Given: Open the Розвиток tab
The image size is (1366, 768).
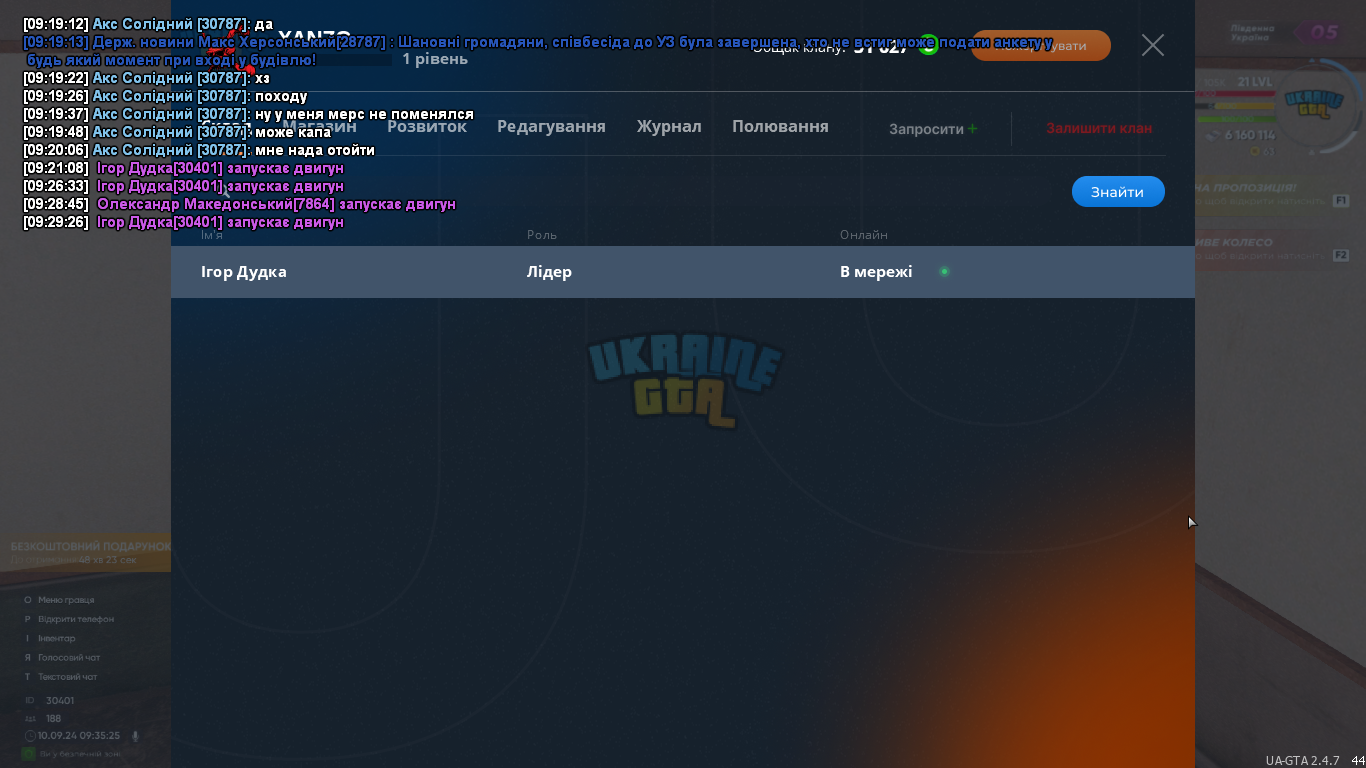Looking at the screenshot, I should 427,126.
